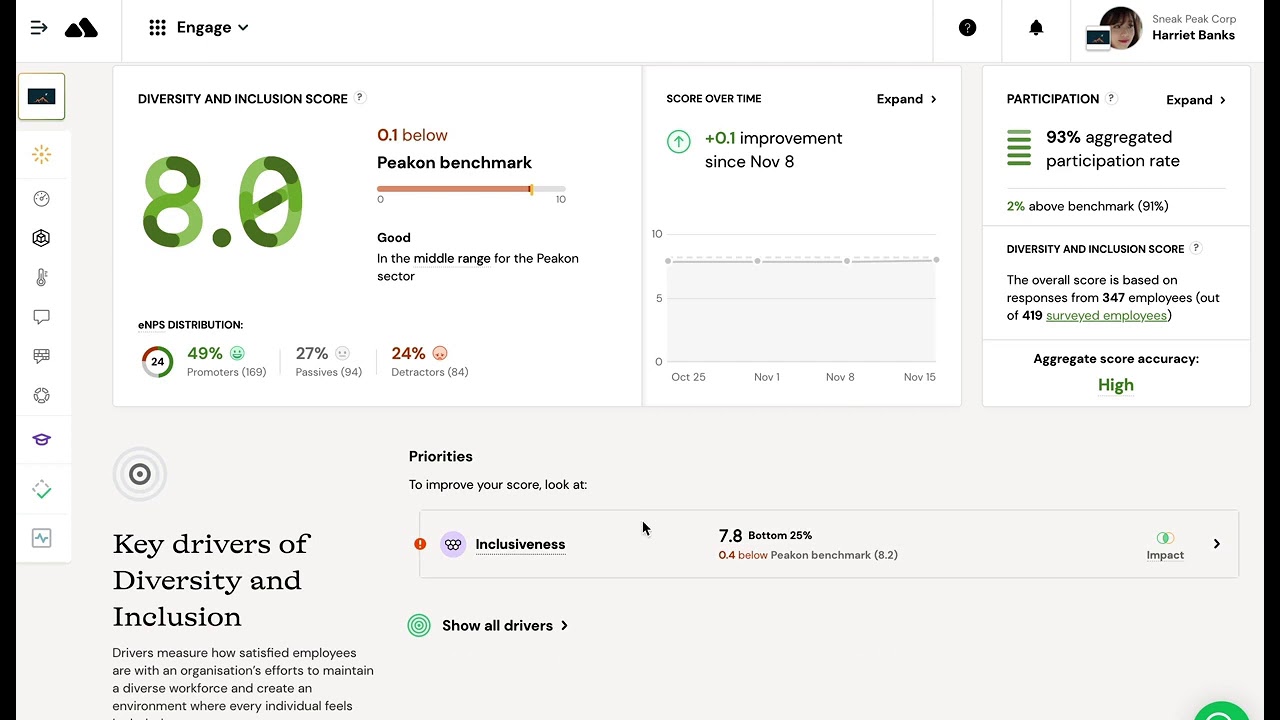Click the Diversity and Inclusion Score info icon
The height and width of the screenshot is (720, 1280).
tap(360, 98)
